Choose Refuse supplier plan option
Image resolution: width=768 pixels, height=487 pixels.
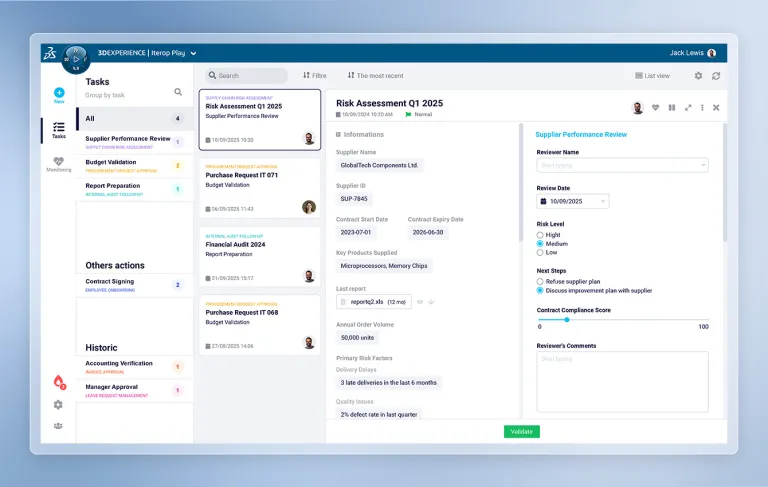point(541,282)
